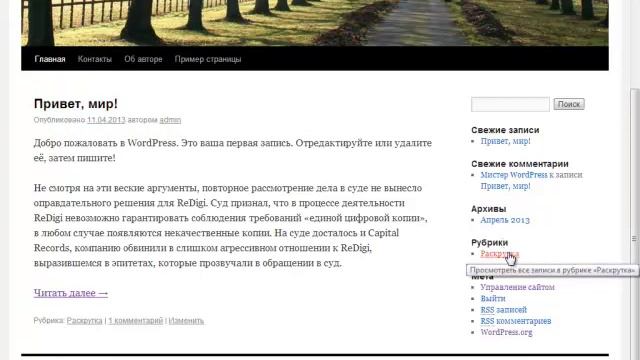Open the post title Привет, мир!
This screenshot has height=360, width=640.
pos(76,104)
